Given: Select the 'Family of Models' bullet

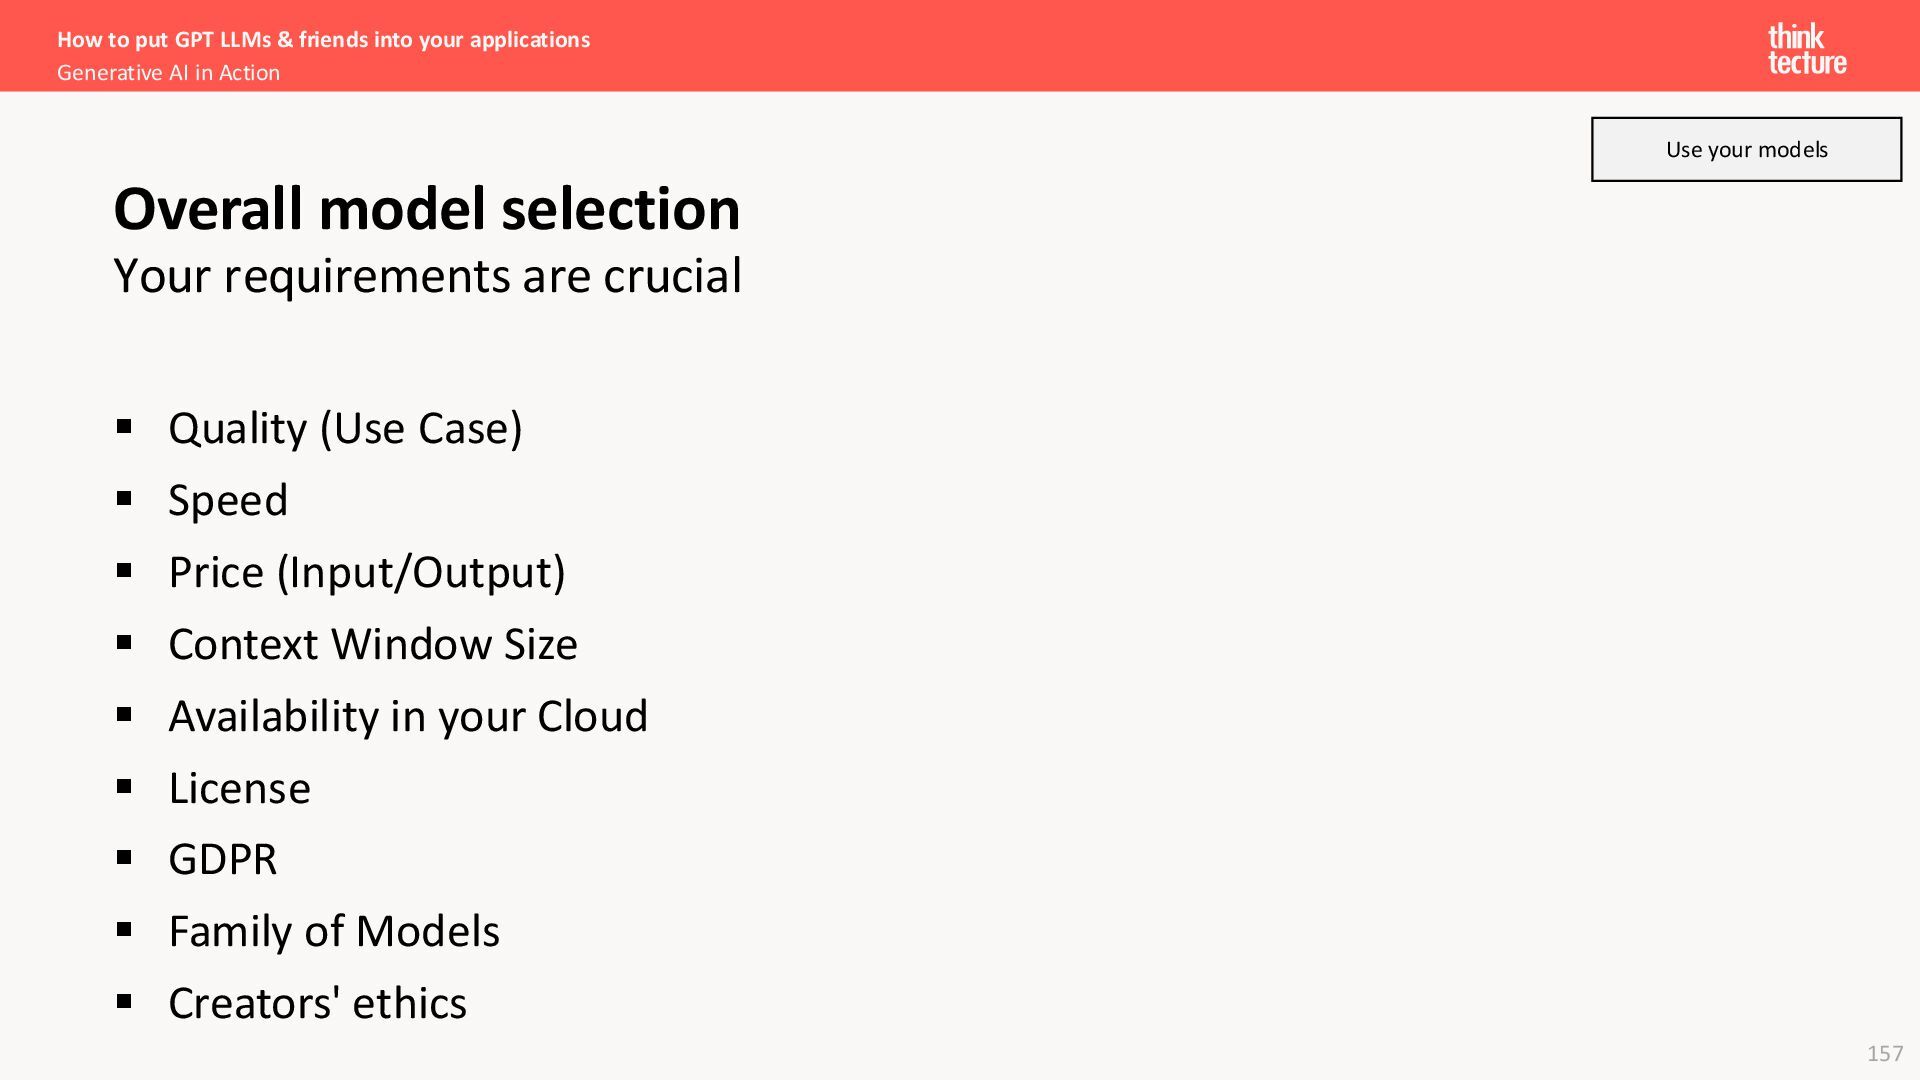Looking at the screenshot, I should pyautogui.click(x=334, y=931).
